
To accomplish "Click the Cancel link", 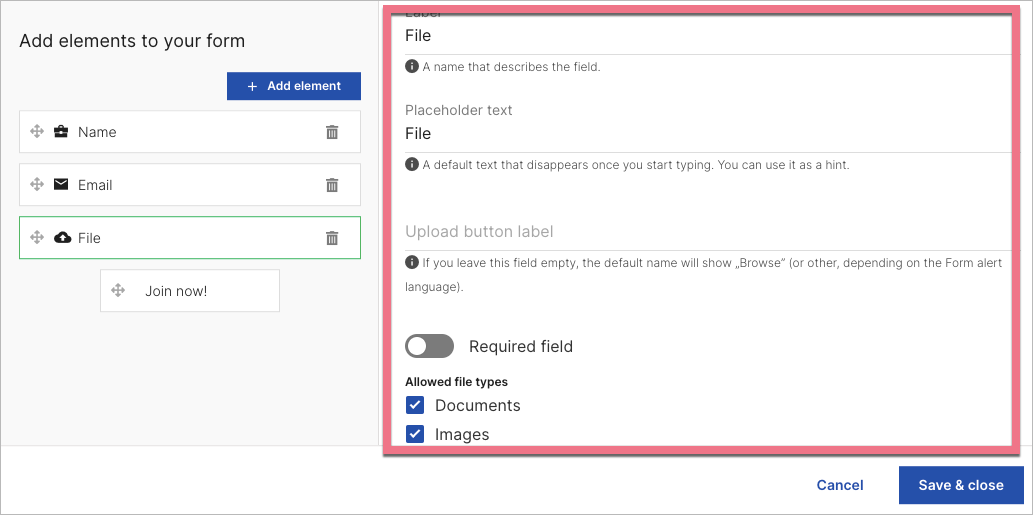I will [839, 485].
